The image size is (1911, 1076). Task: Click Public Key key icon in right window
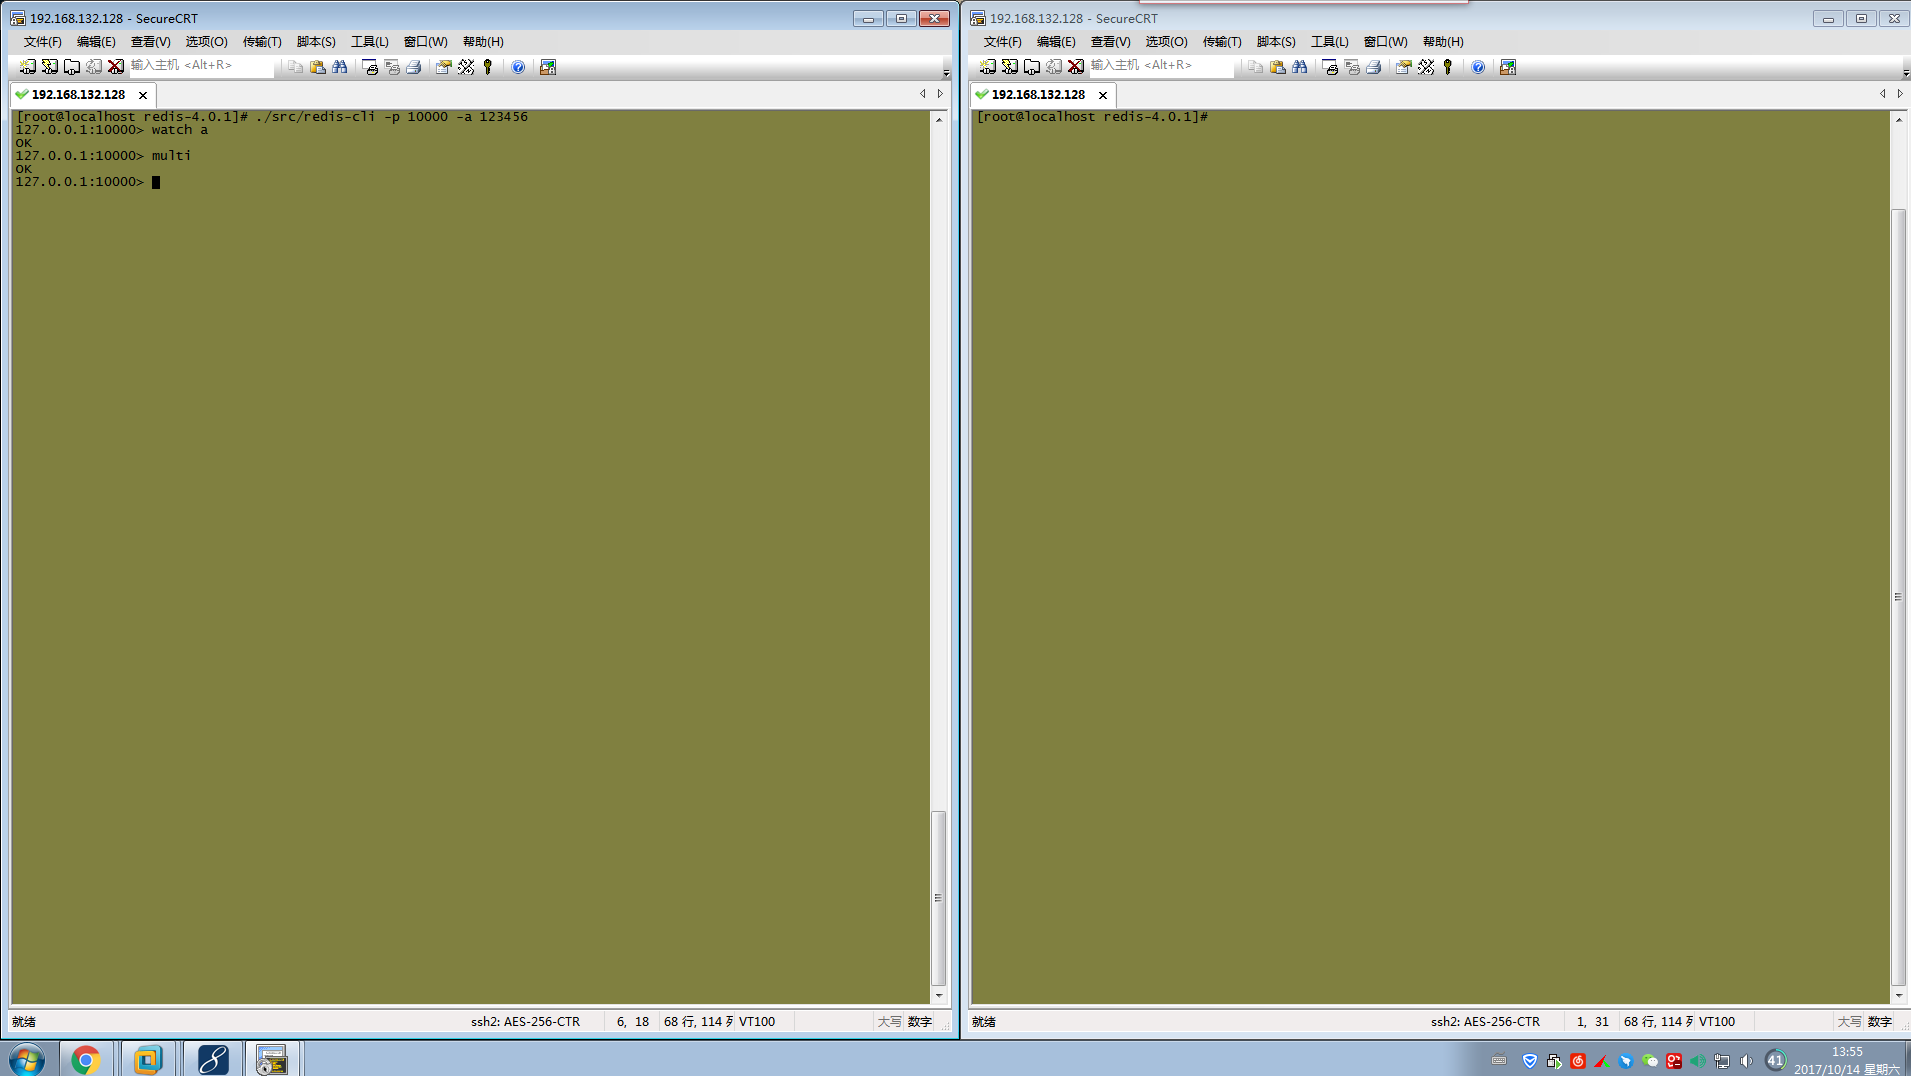(1448, 67)
